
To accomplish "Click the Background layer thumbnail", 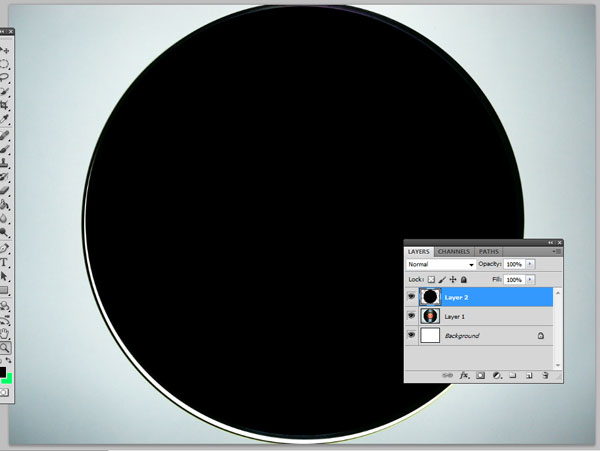I will click(x=430, y=335).
